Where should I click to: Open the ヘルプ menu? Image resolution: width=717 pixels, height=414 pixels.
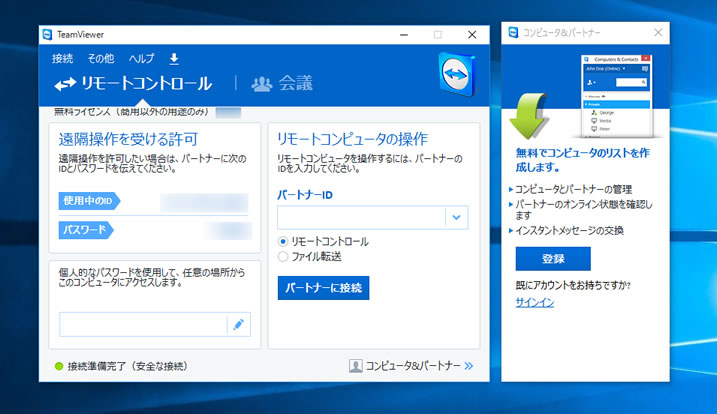(x=141, y=59)
